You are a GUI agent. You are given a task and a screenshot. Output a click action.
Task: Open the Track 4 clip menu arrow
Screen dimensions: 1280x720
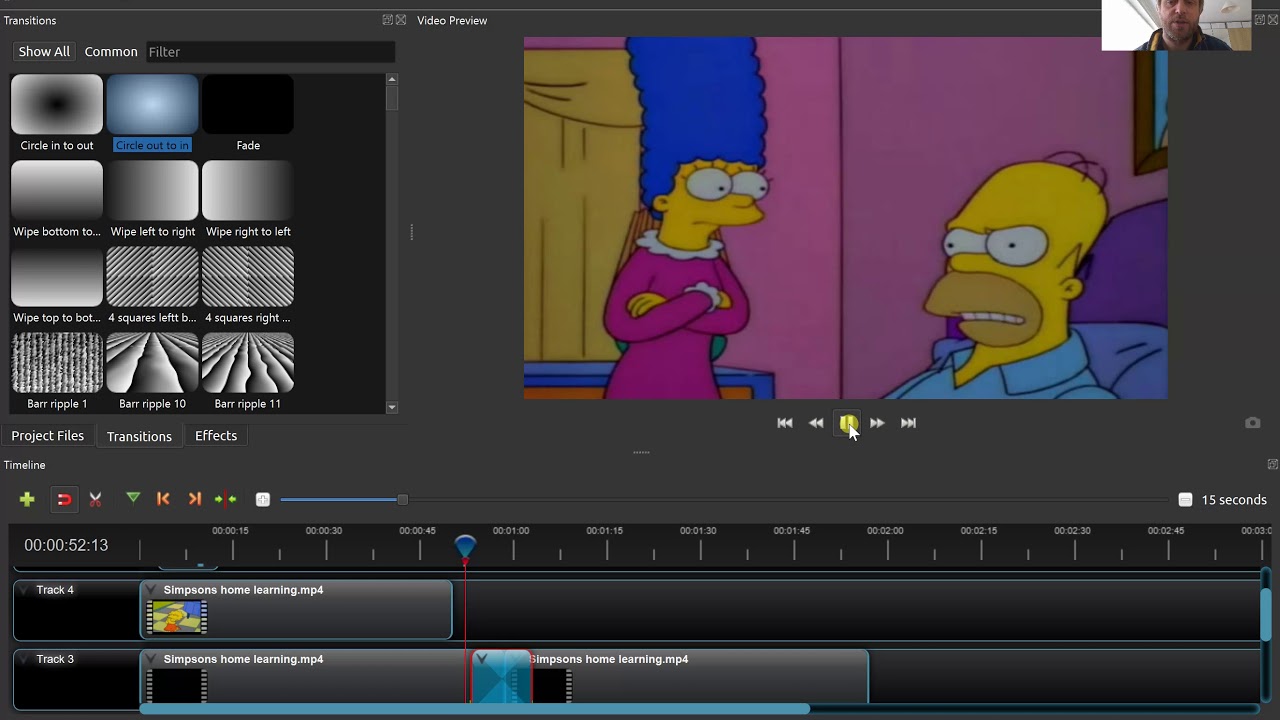tap(151, 590)
